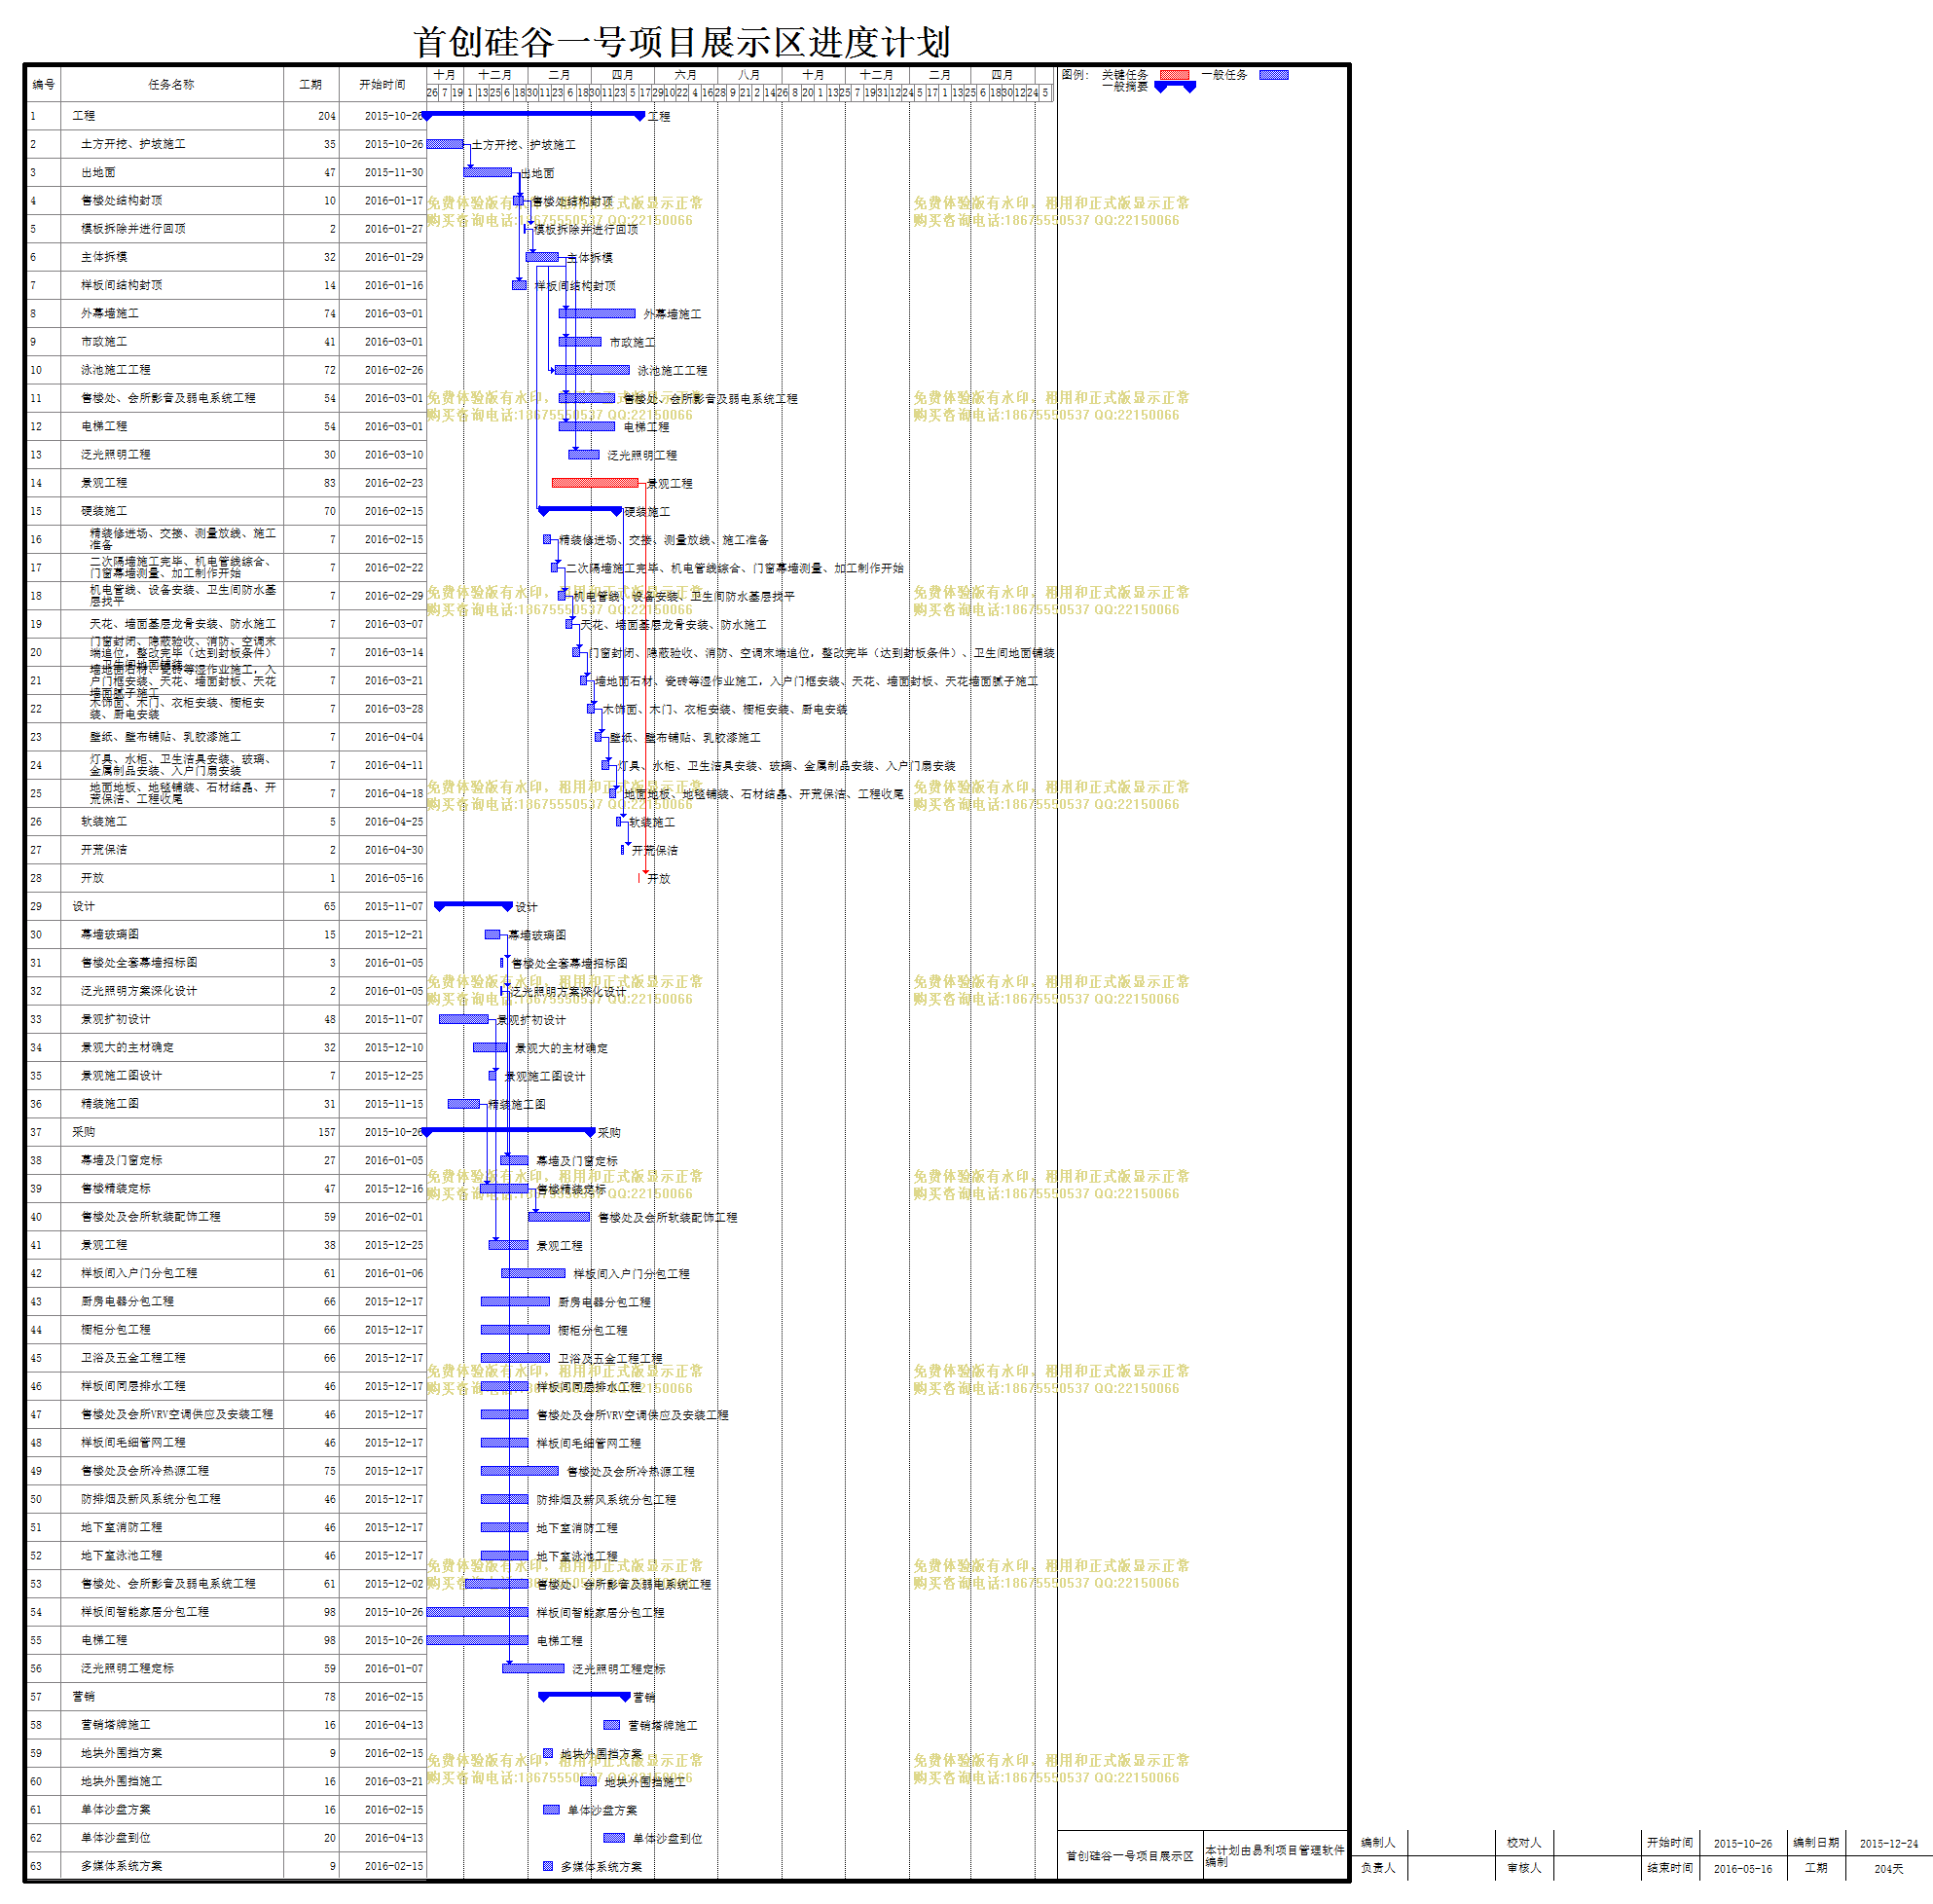
Task: Click the 任务名称 column header
Action: 171,85
